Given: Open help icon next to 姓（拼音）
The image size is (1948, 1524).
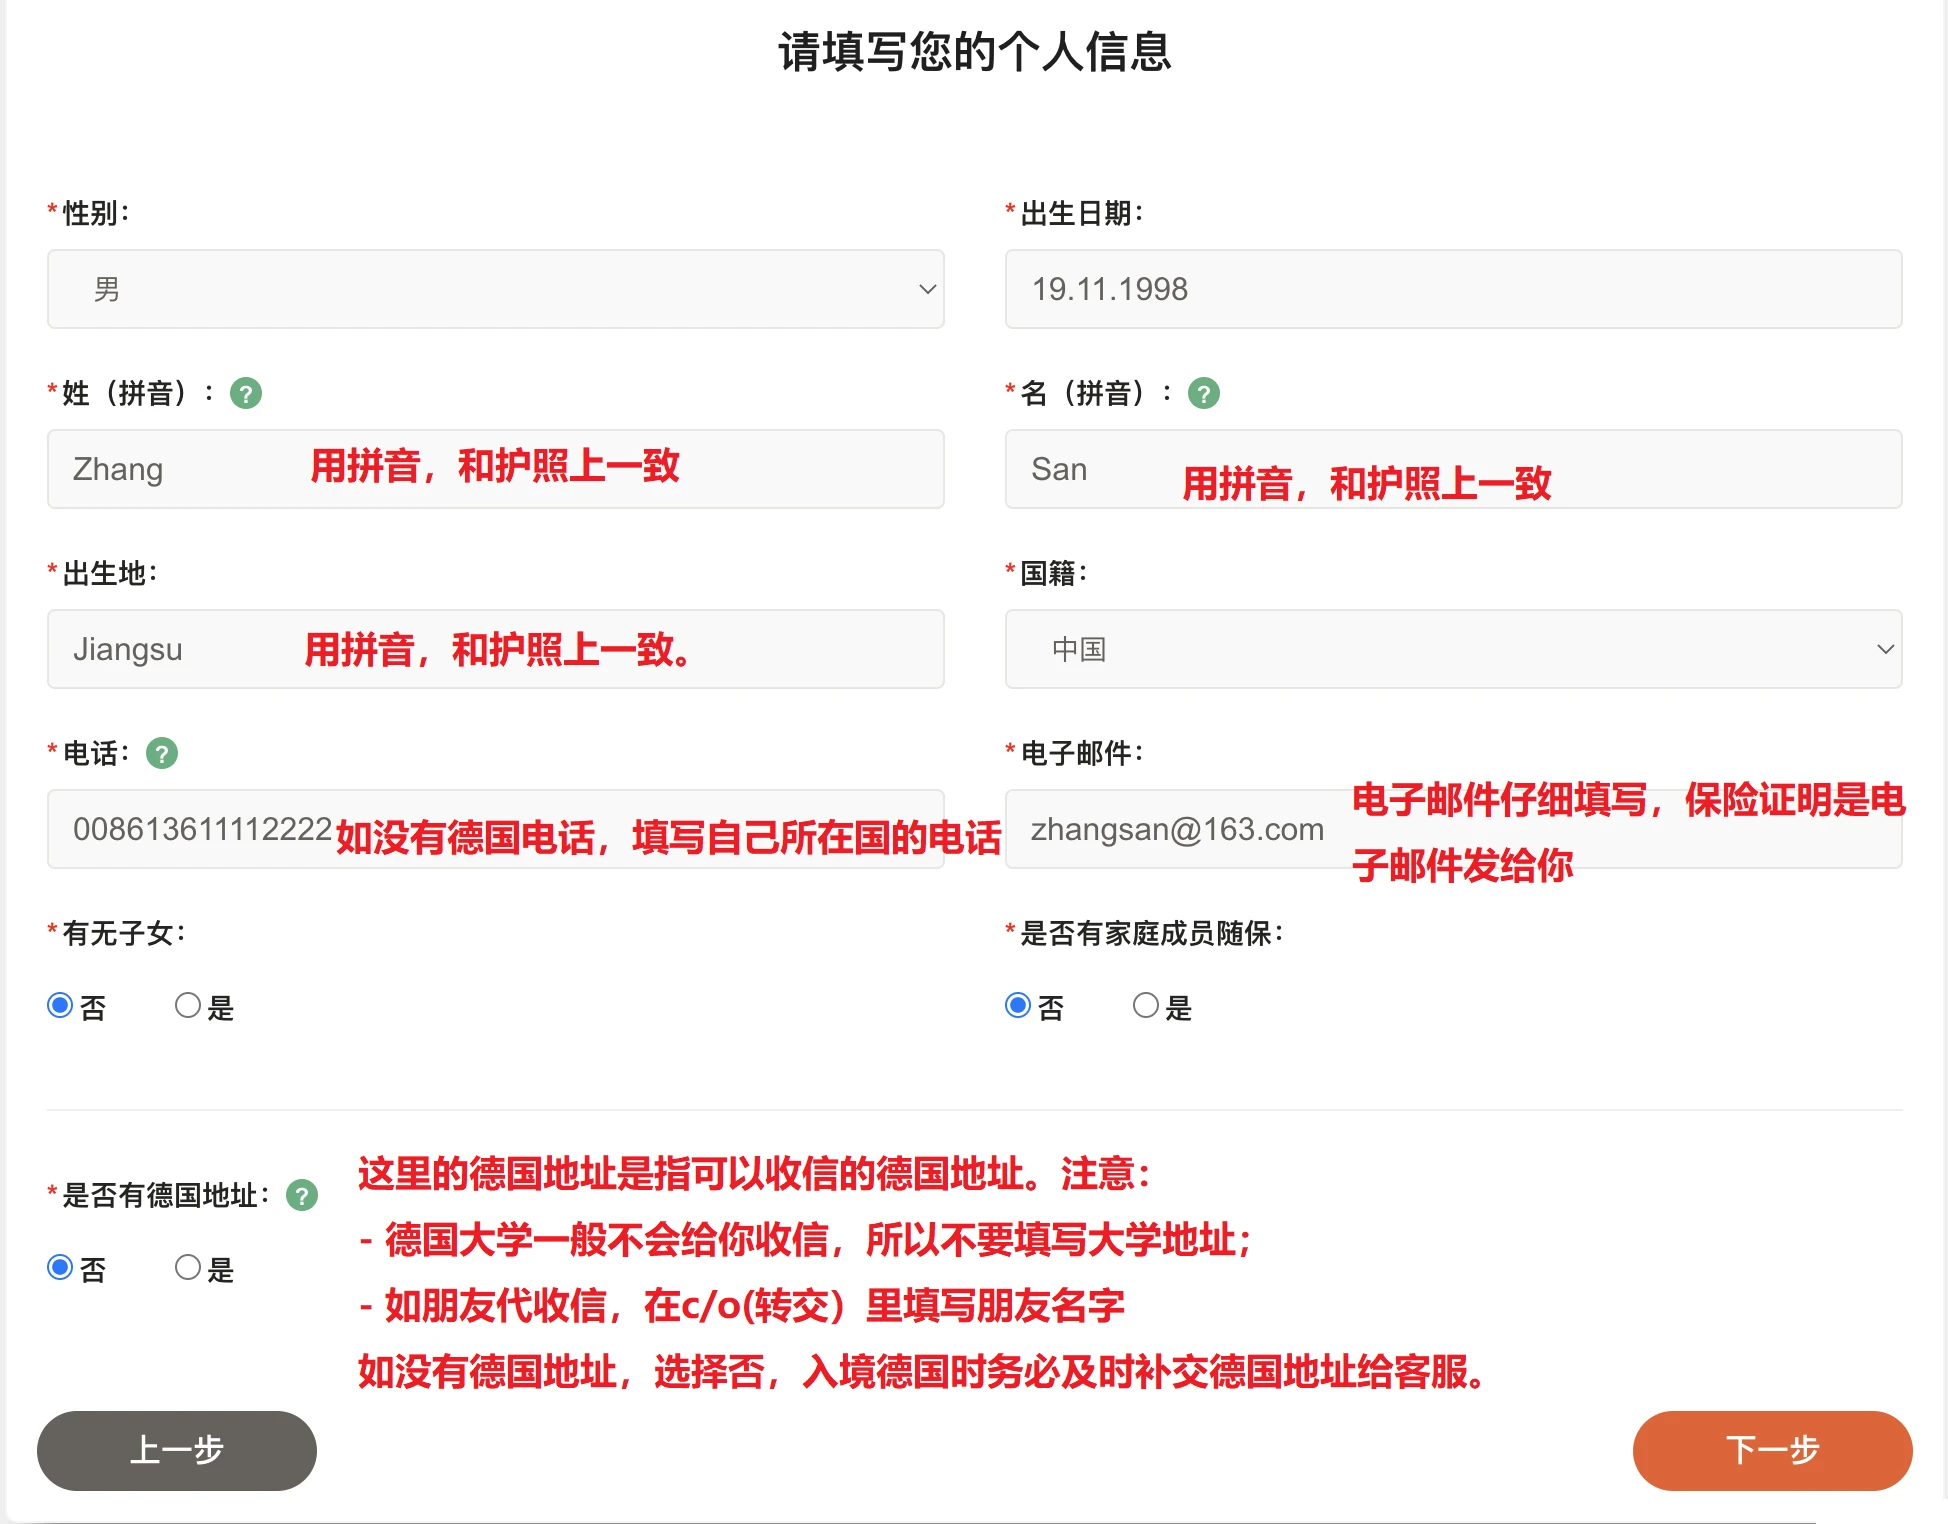Looking at the screenshot, I should pos(246,393).
